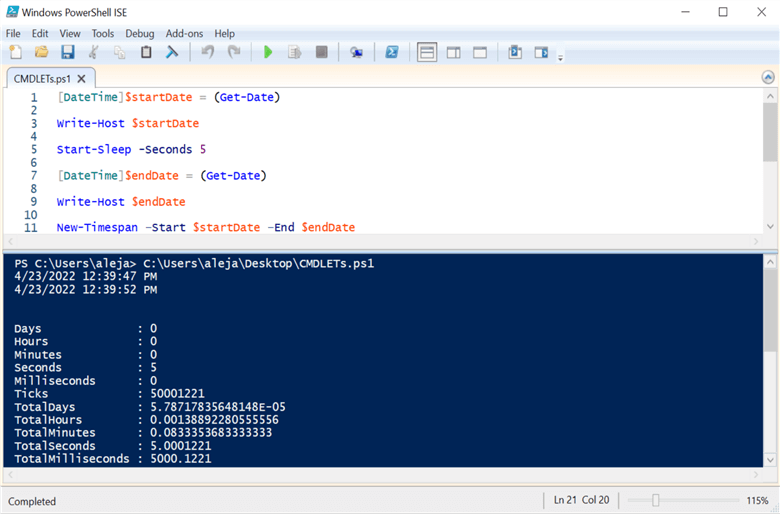Redo the edit with the redo arrow
Image resolution: width=780 pixels, height=514 pixels.
point(234,52)
